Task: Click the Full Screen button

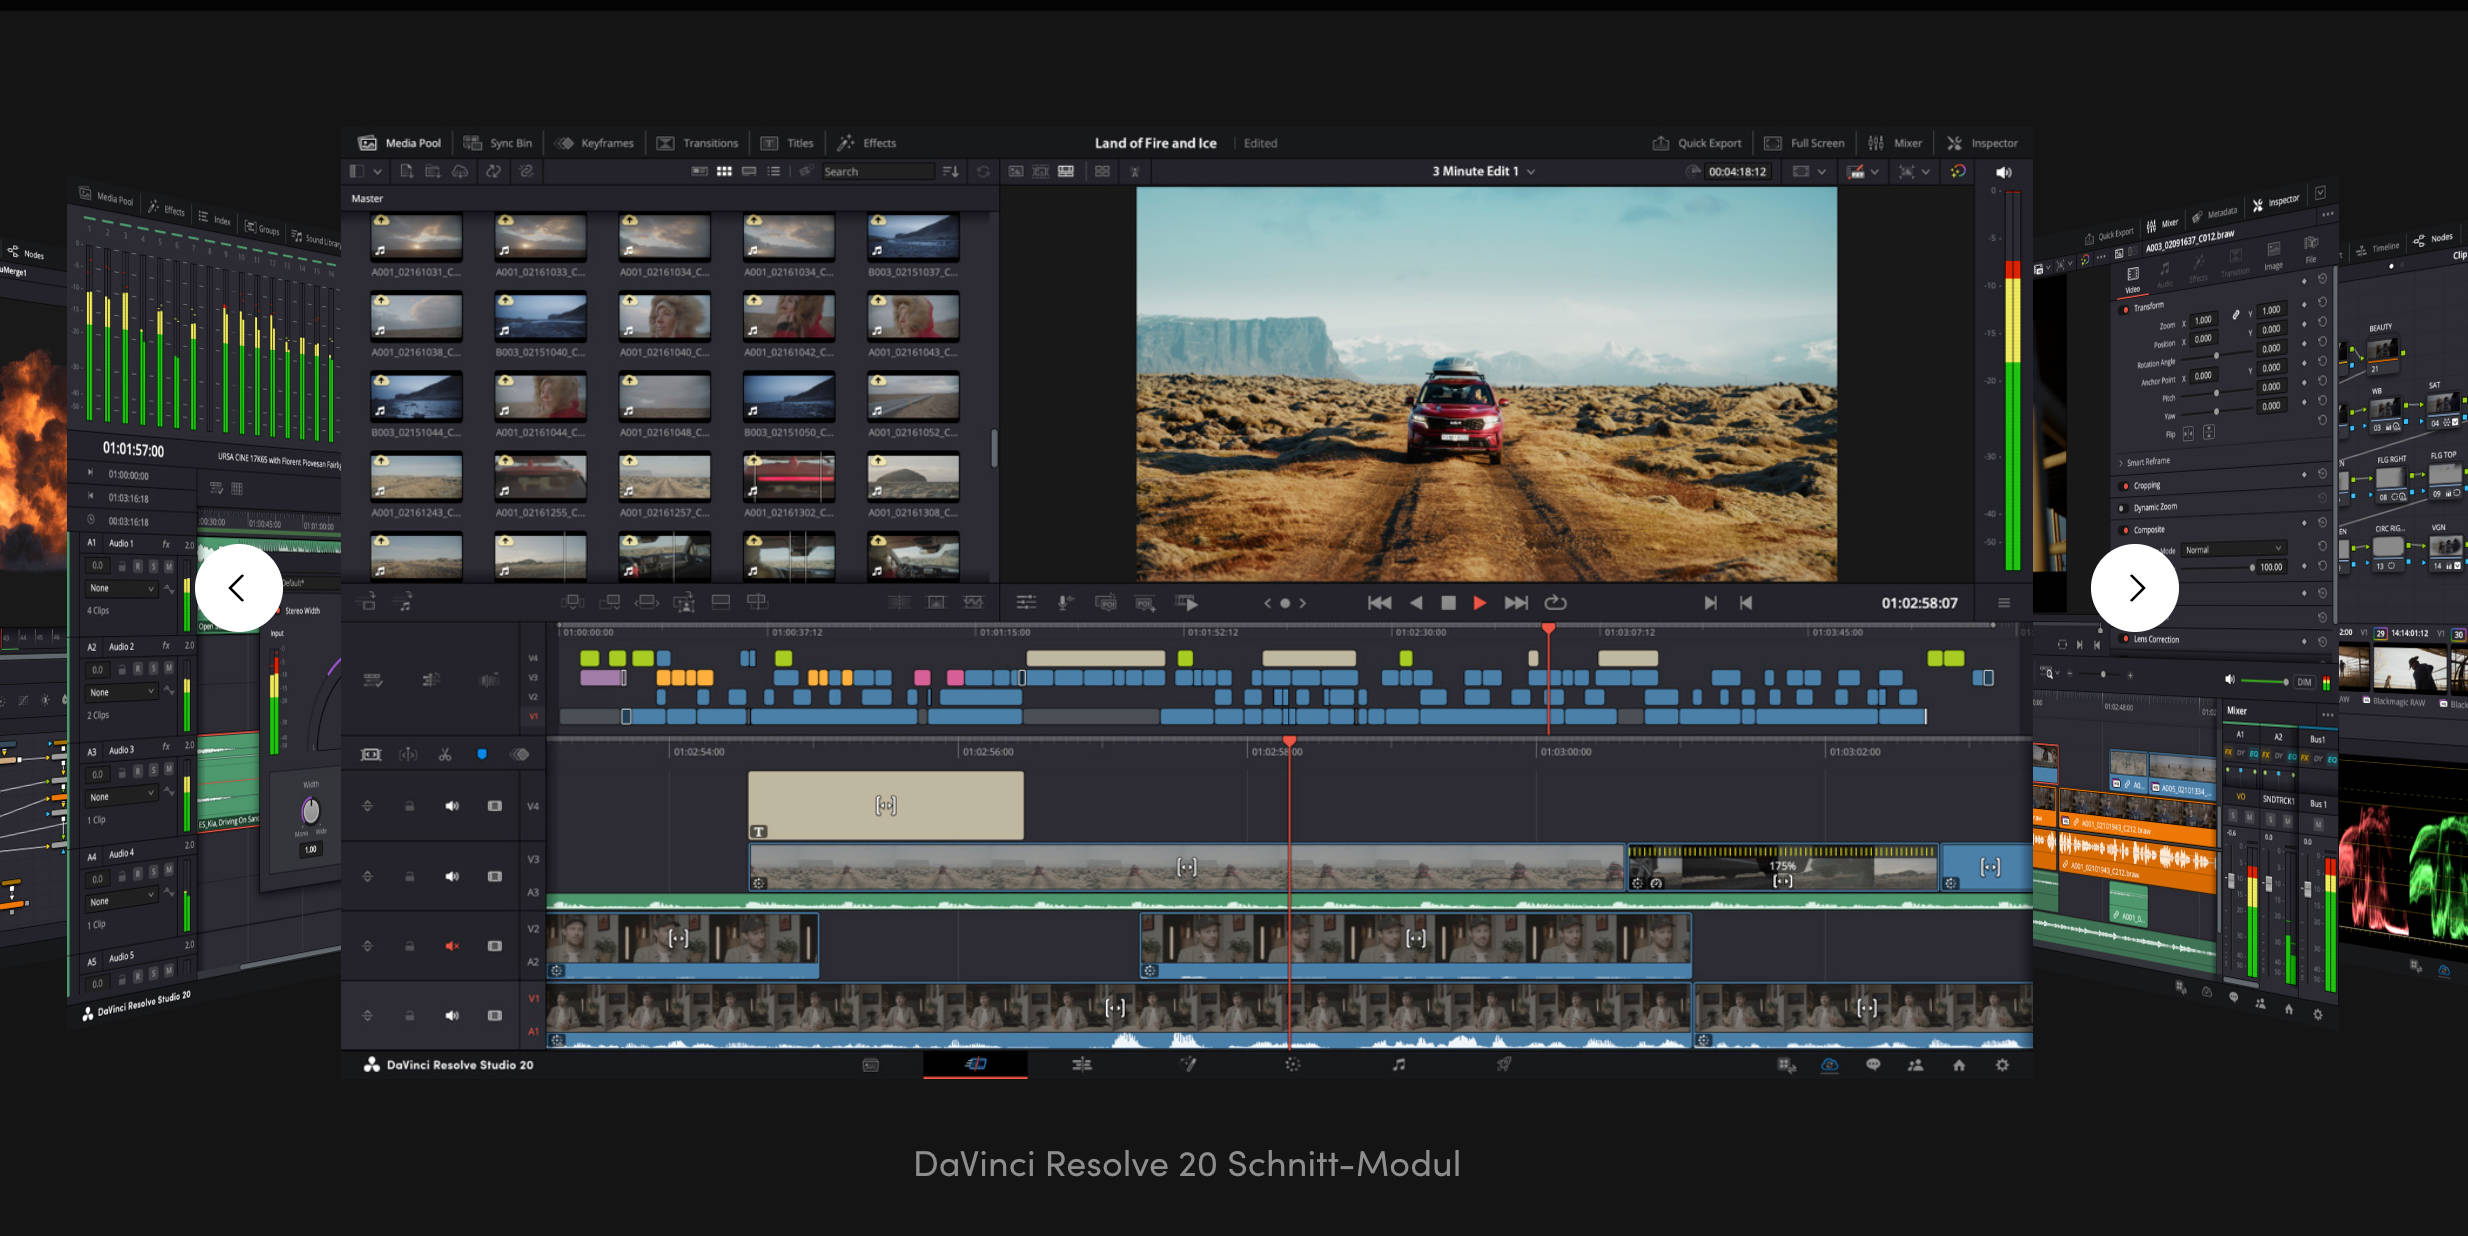Action: coord(1806,142)
